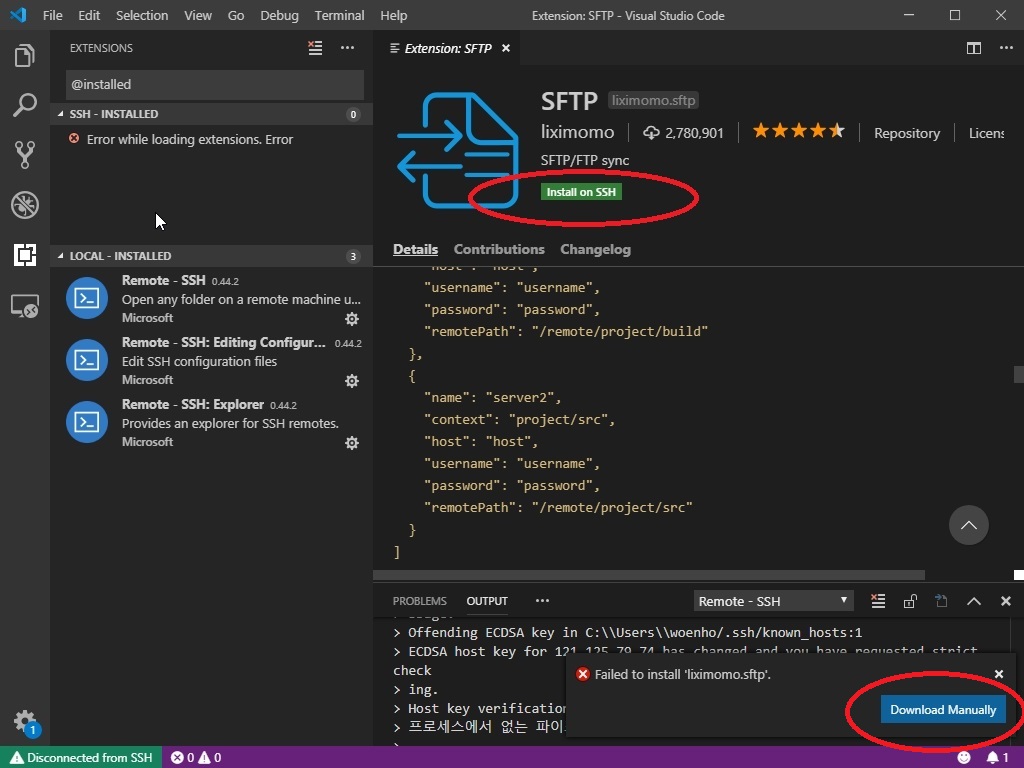The height and width of the screenshot is (768, 1024).
Task: Open the Remote Explorer view icon
Action: [x=25, y=306]
